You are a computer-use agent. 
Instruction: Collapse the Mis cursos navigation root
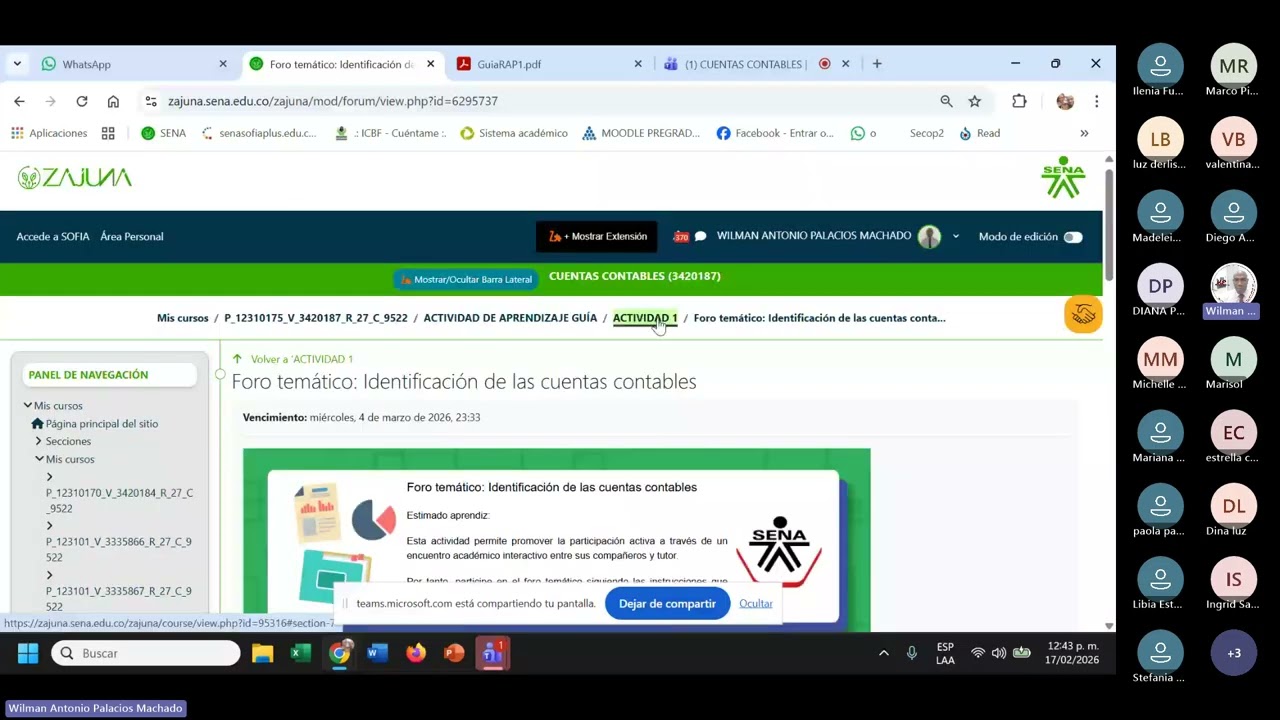pos(28,406)
